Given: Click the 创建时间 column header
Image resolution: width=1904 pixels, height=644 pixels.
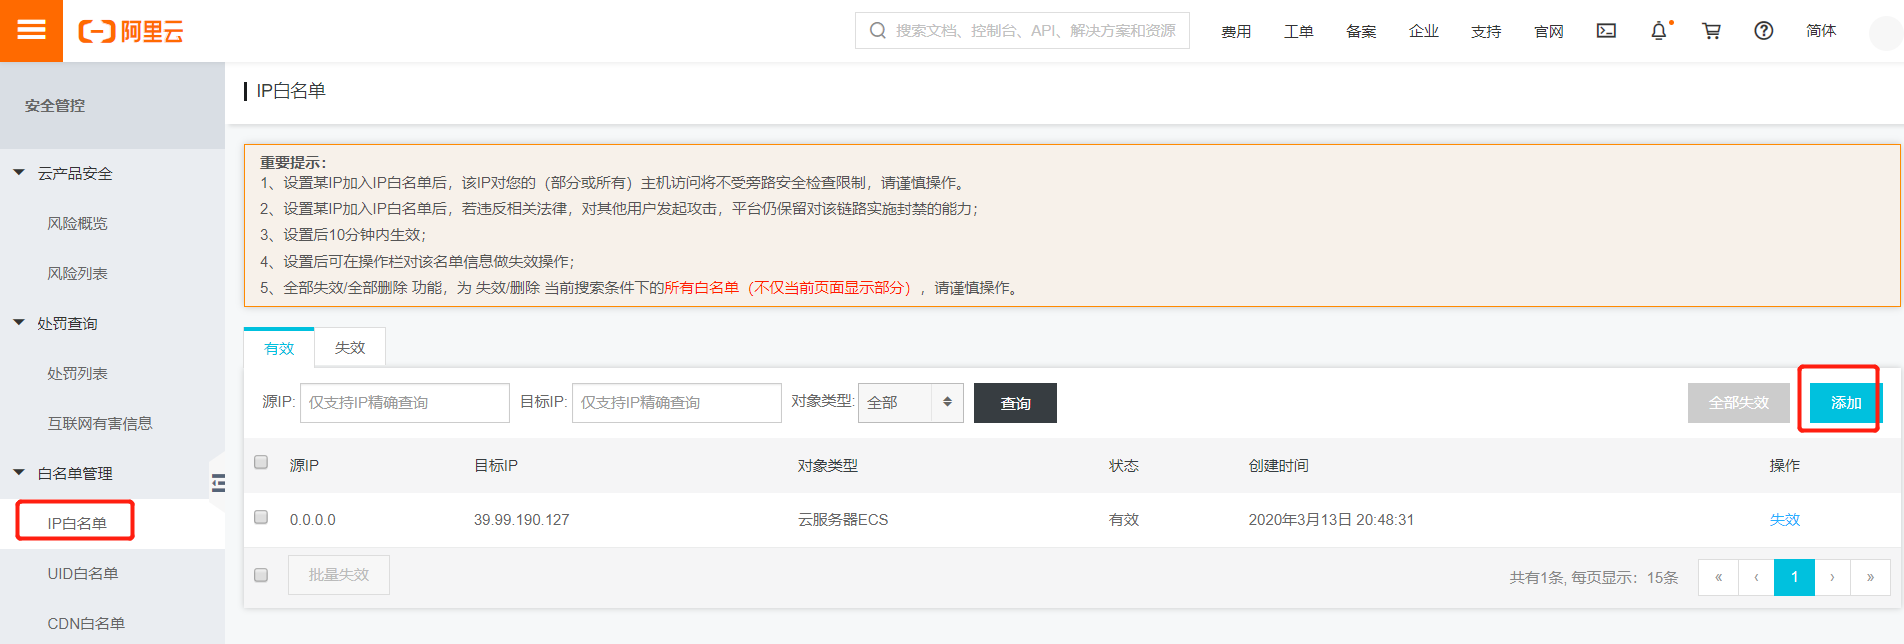Looking at the screenshot, I should pyautogui.click(x=1278, y=465).
